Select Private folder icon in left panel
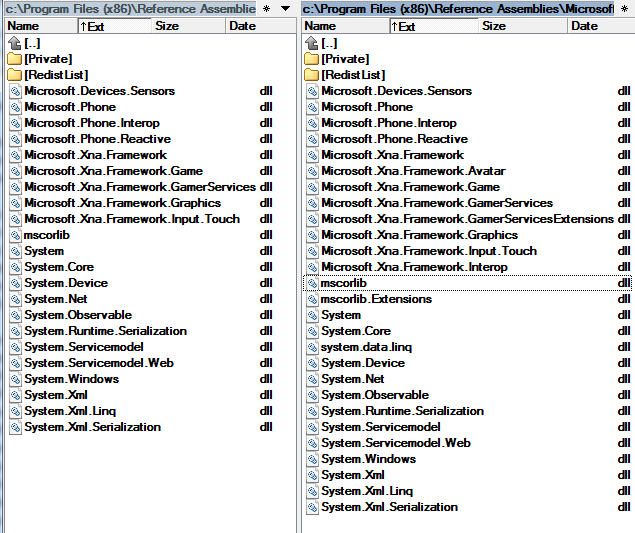 [15, 59]
